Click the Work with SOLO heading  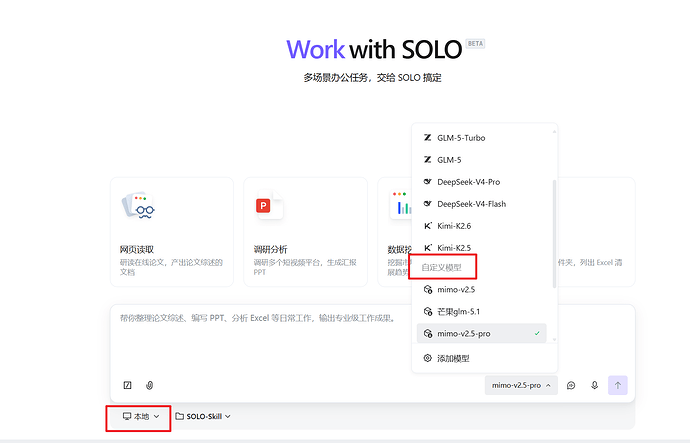(374, 49)
